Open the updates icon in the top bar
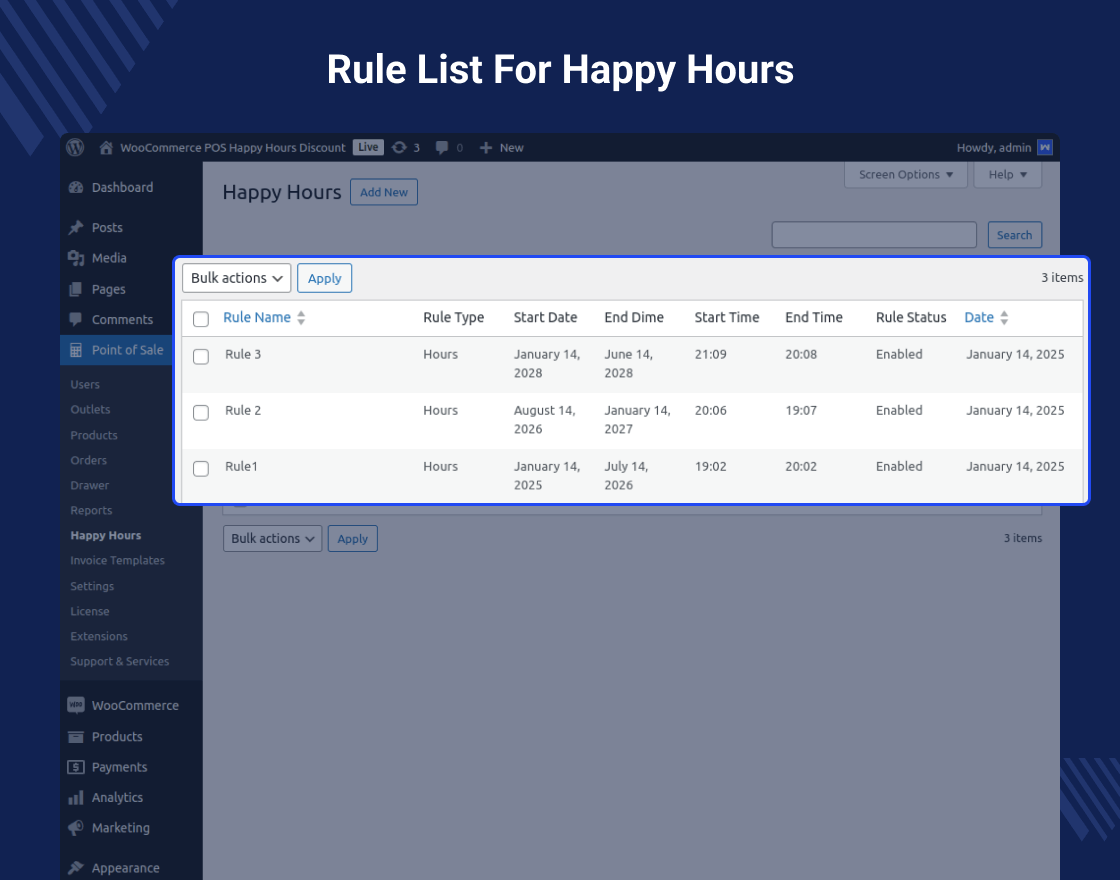The image size is (1120, 880). click(x=398, y=147)
